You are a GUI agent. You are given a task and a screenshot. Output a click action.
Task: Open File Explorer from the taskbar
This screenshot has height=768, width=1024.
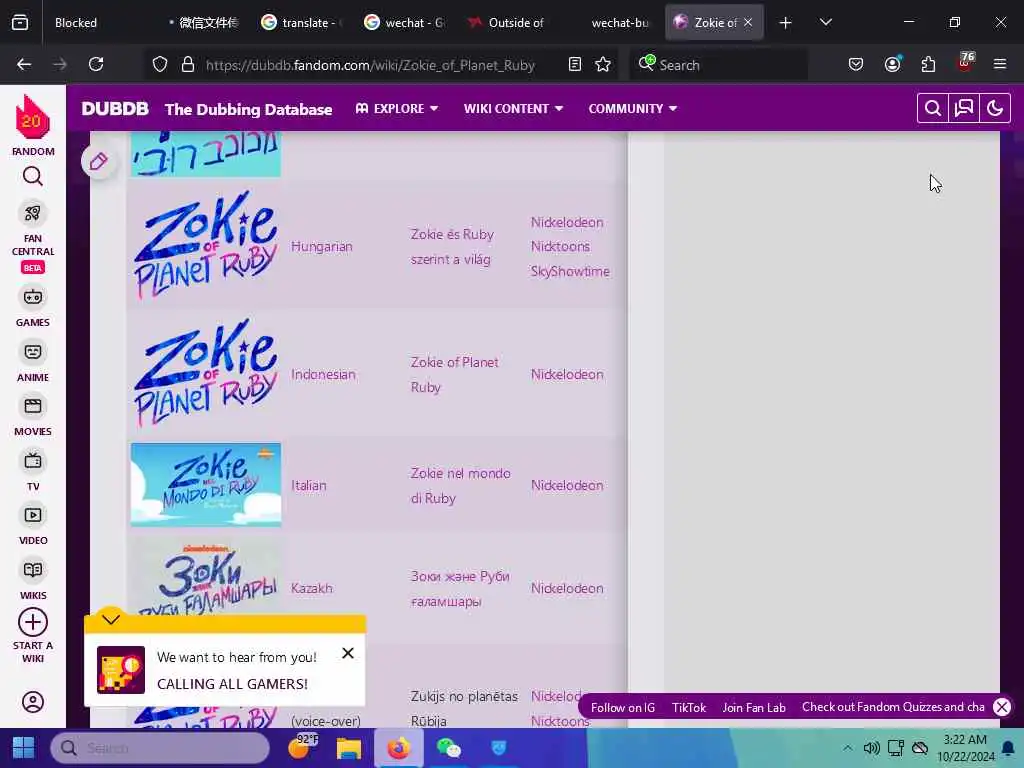pos(349,748)
